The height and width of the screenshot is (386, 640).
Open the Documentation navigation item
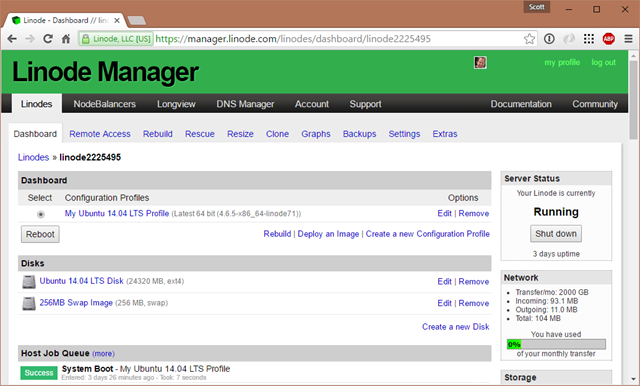click(x=521, y=104)
